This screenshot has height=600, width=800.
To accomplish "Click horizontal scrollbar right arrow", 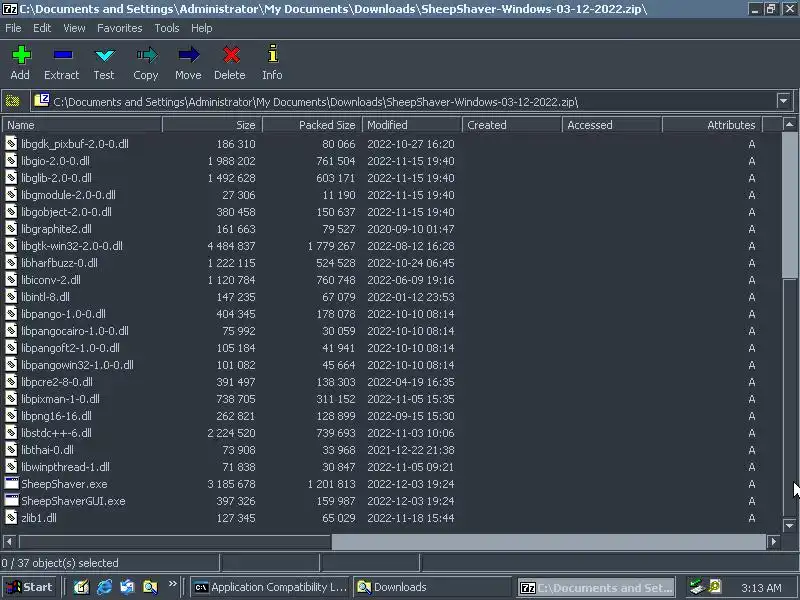I will click(x=773, y=541).
